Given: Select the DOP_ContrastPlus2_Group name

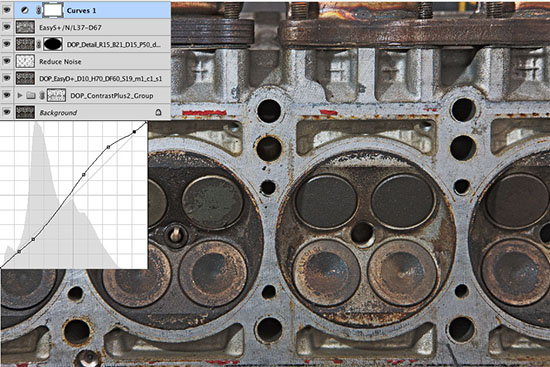Looking at the screenshot, I should pyautogui.click(x=112, y=96).
